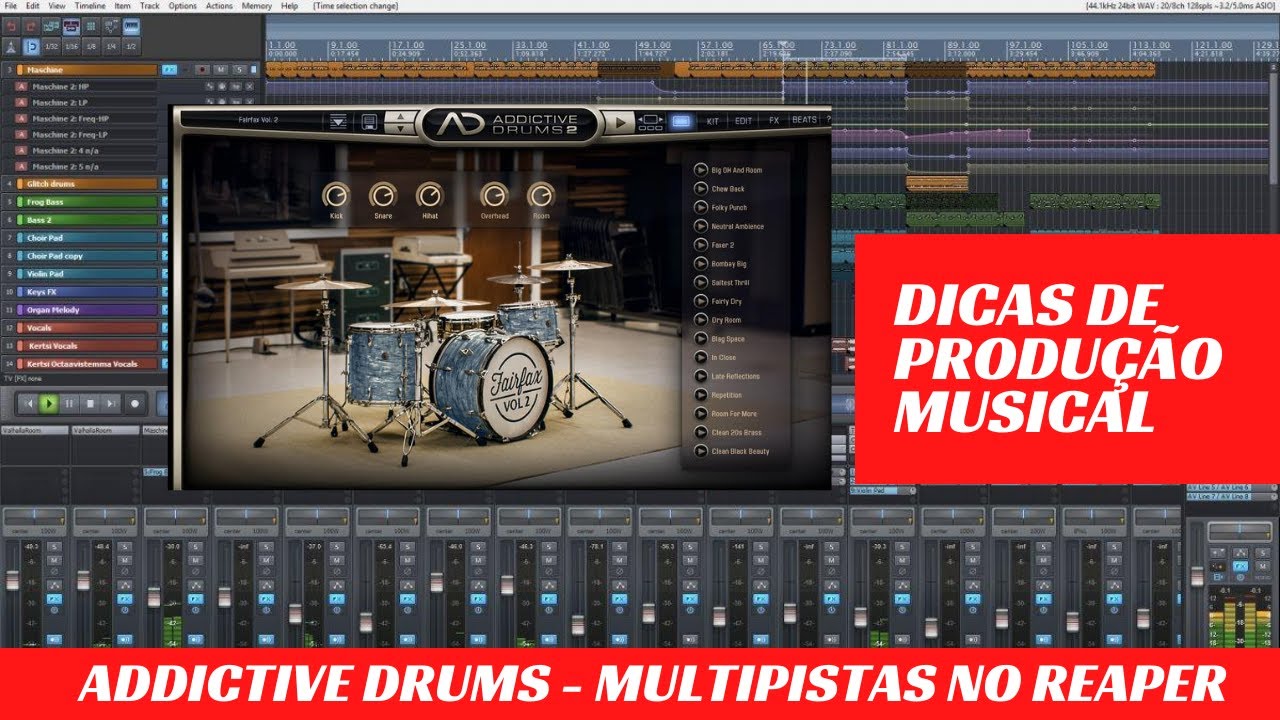The height and width of the screenshot is (720, 1280).
Task: Go to project start in transport
Action: point(27,404)
